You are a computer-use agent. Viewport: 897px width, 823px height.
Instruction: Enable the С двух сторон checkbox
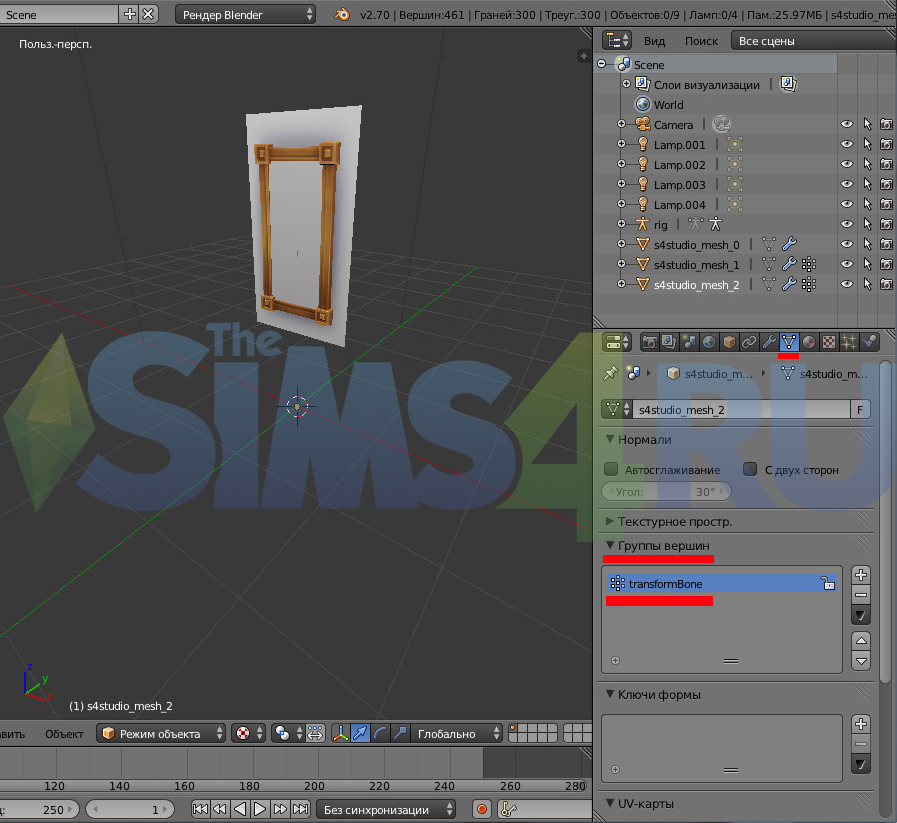pos(750,469)
